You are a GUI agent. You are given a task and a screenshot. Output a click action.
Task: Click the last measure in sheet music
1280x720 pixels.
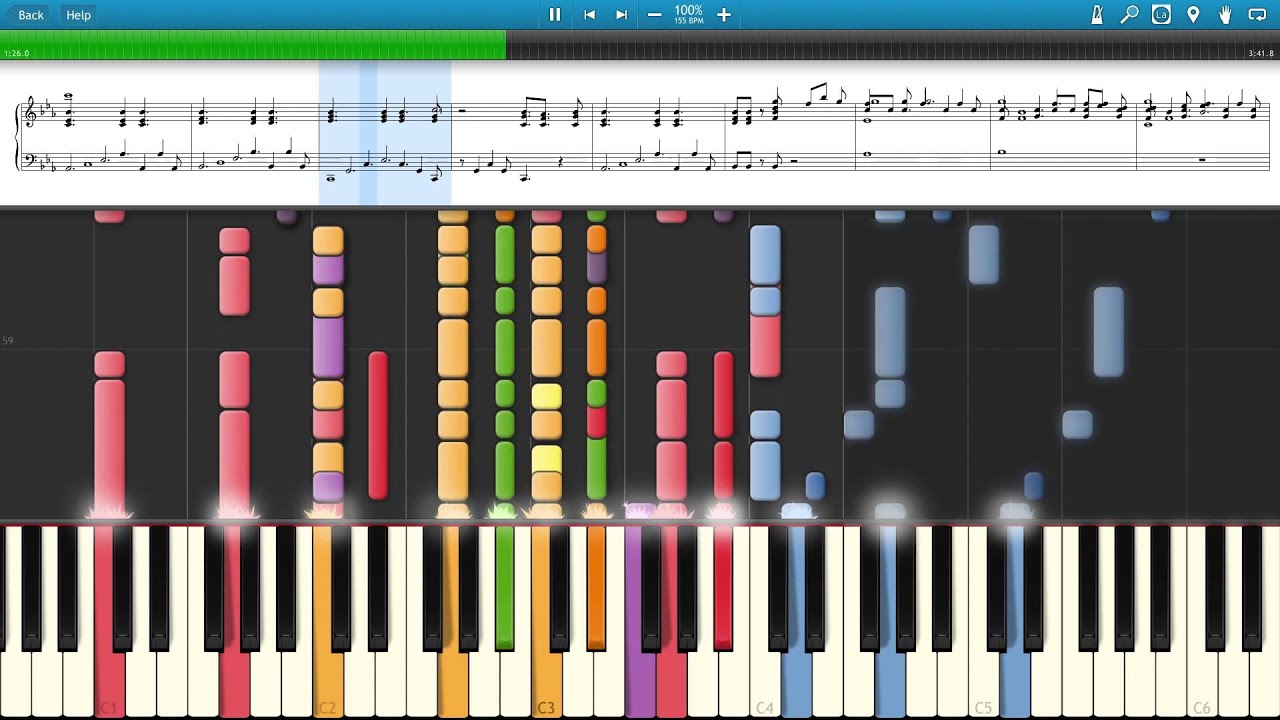coord(1200,135)
